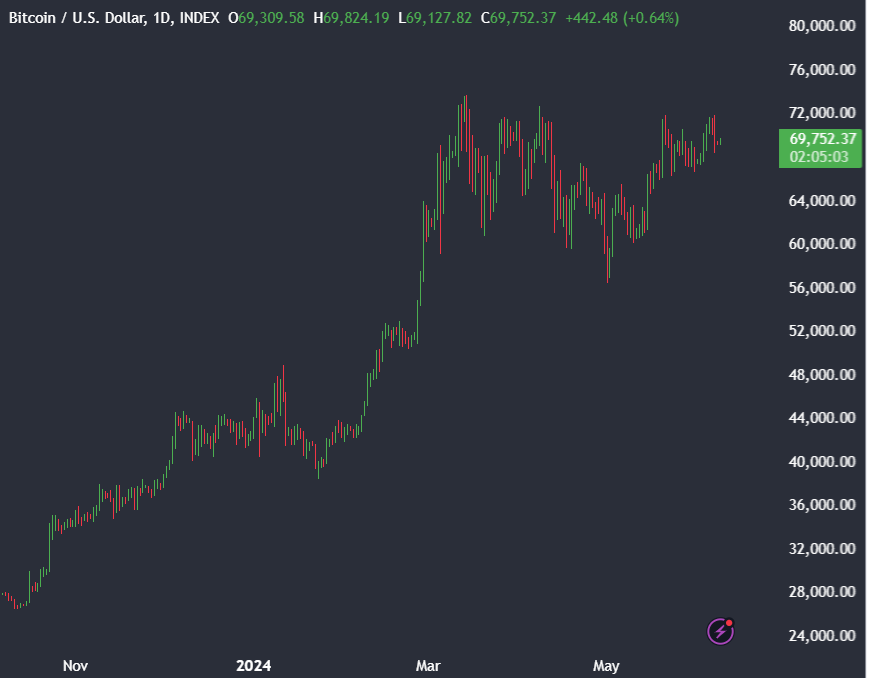Viewport: 872px width, 678px height.
Task: Click the 52,000.00 price axis label
Action: (822, 331)
